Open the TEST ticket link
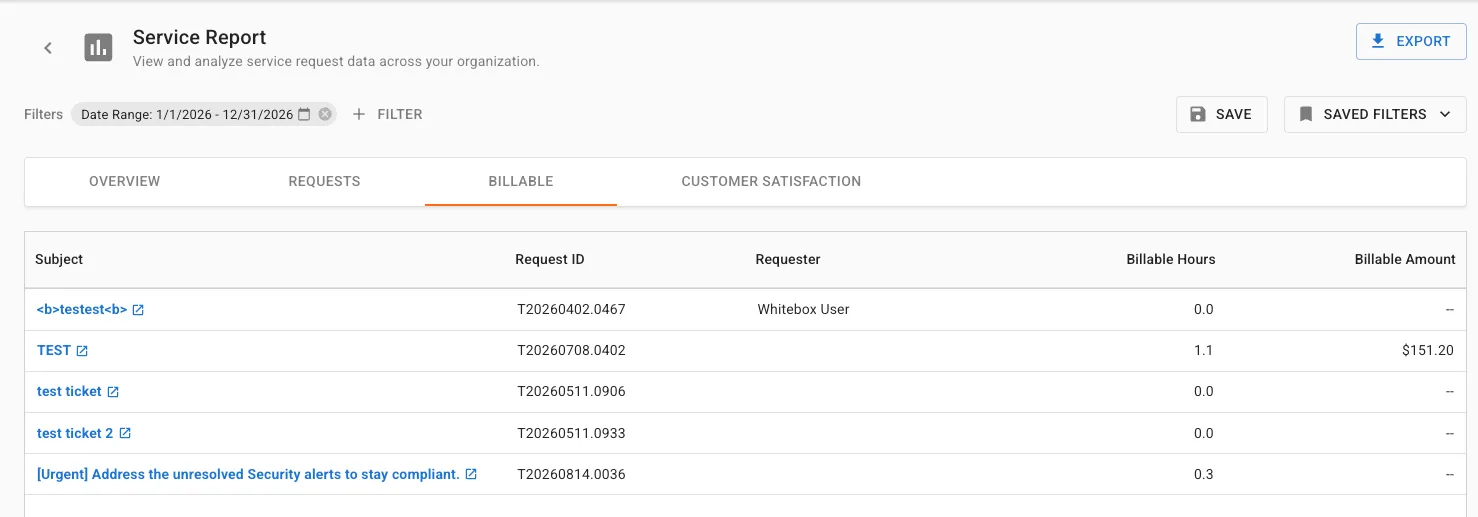 click(54, 350)
